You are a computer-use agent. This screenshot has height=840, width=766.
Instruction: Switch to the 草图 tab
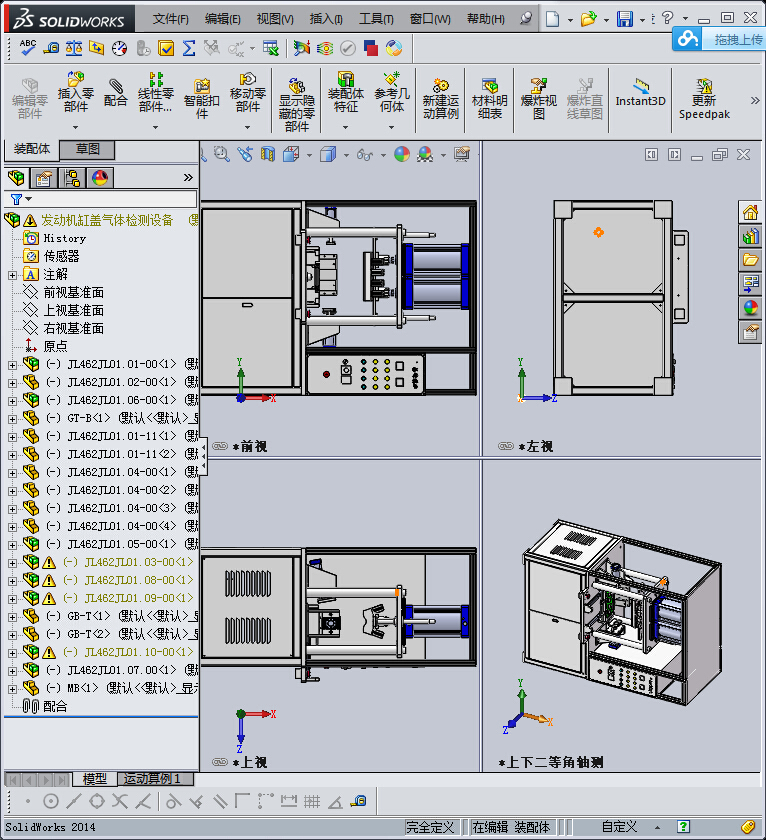(87, 149)
